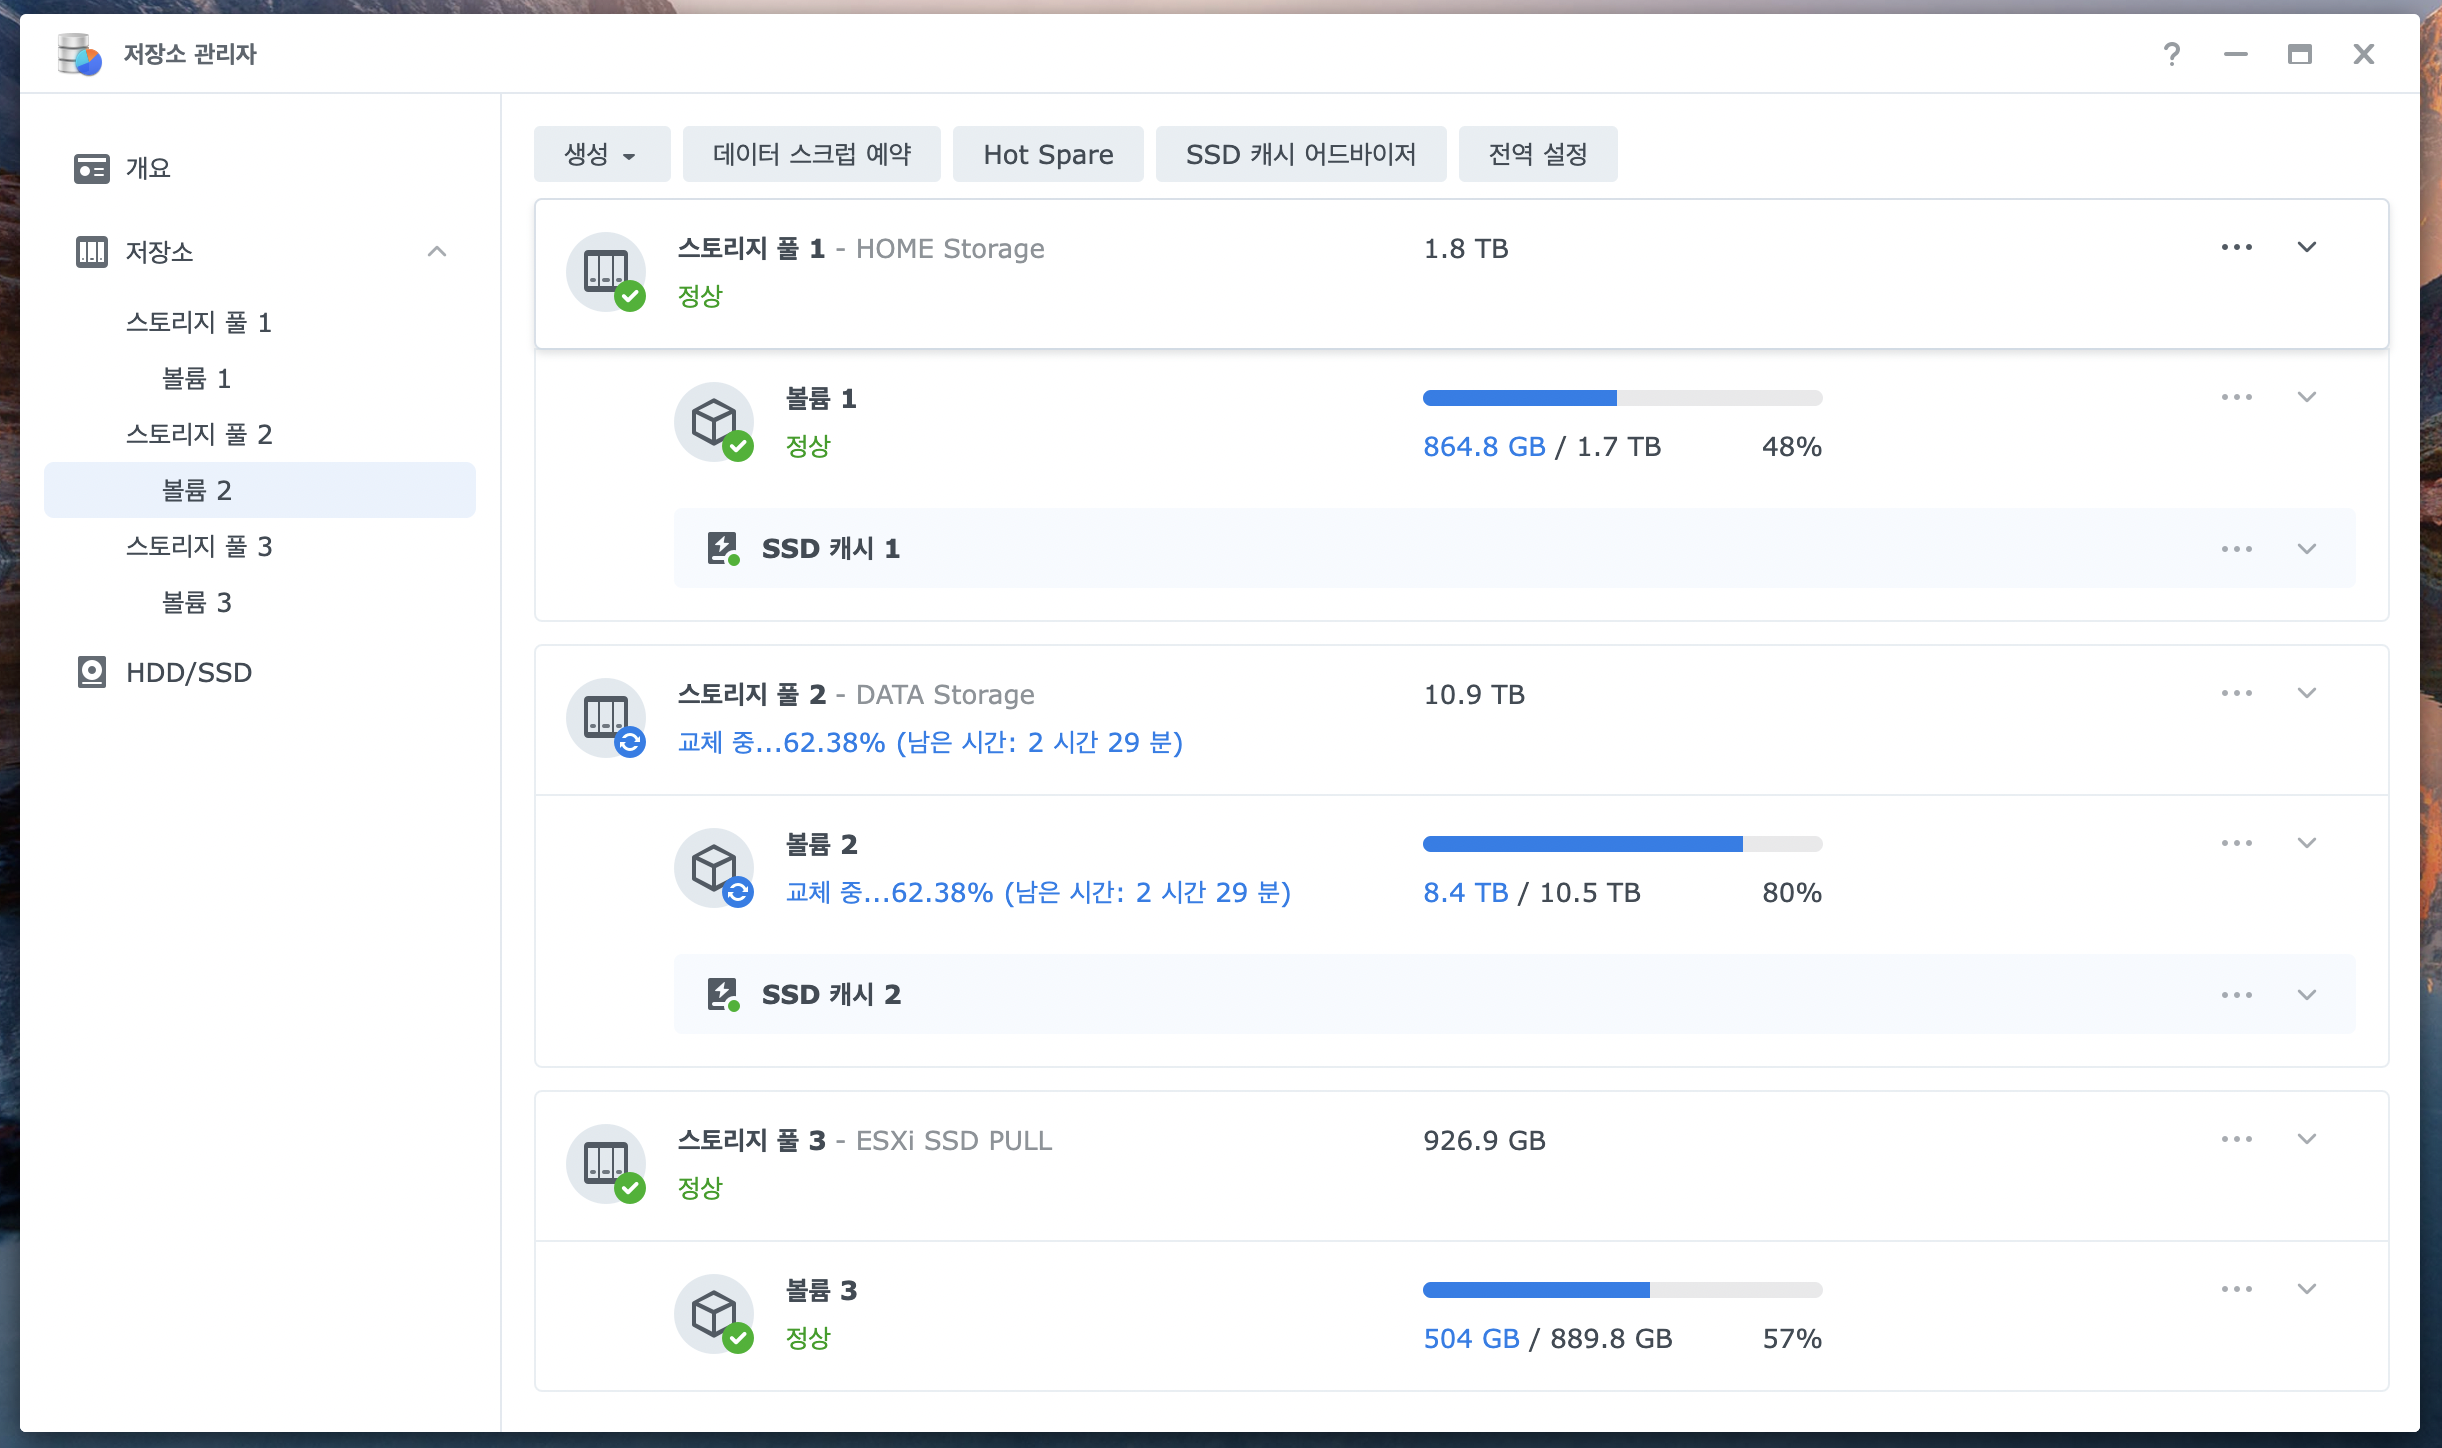Open the 생성 dropdown button
Screen dimensions: 2442x1448
pos(601,154)
